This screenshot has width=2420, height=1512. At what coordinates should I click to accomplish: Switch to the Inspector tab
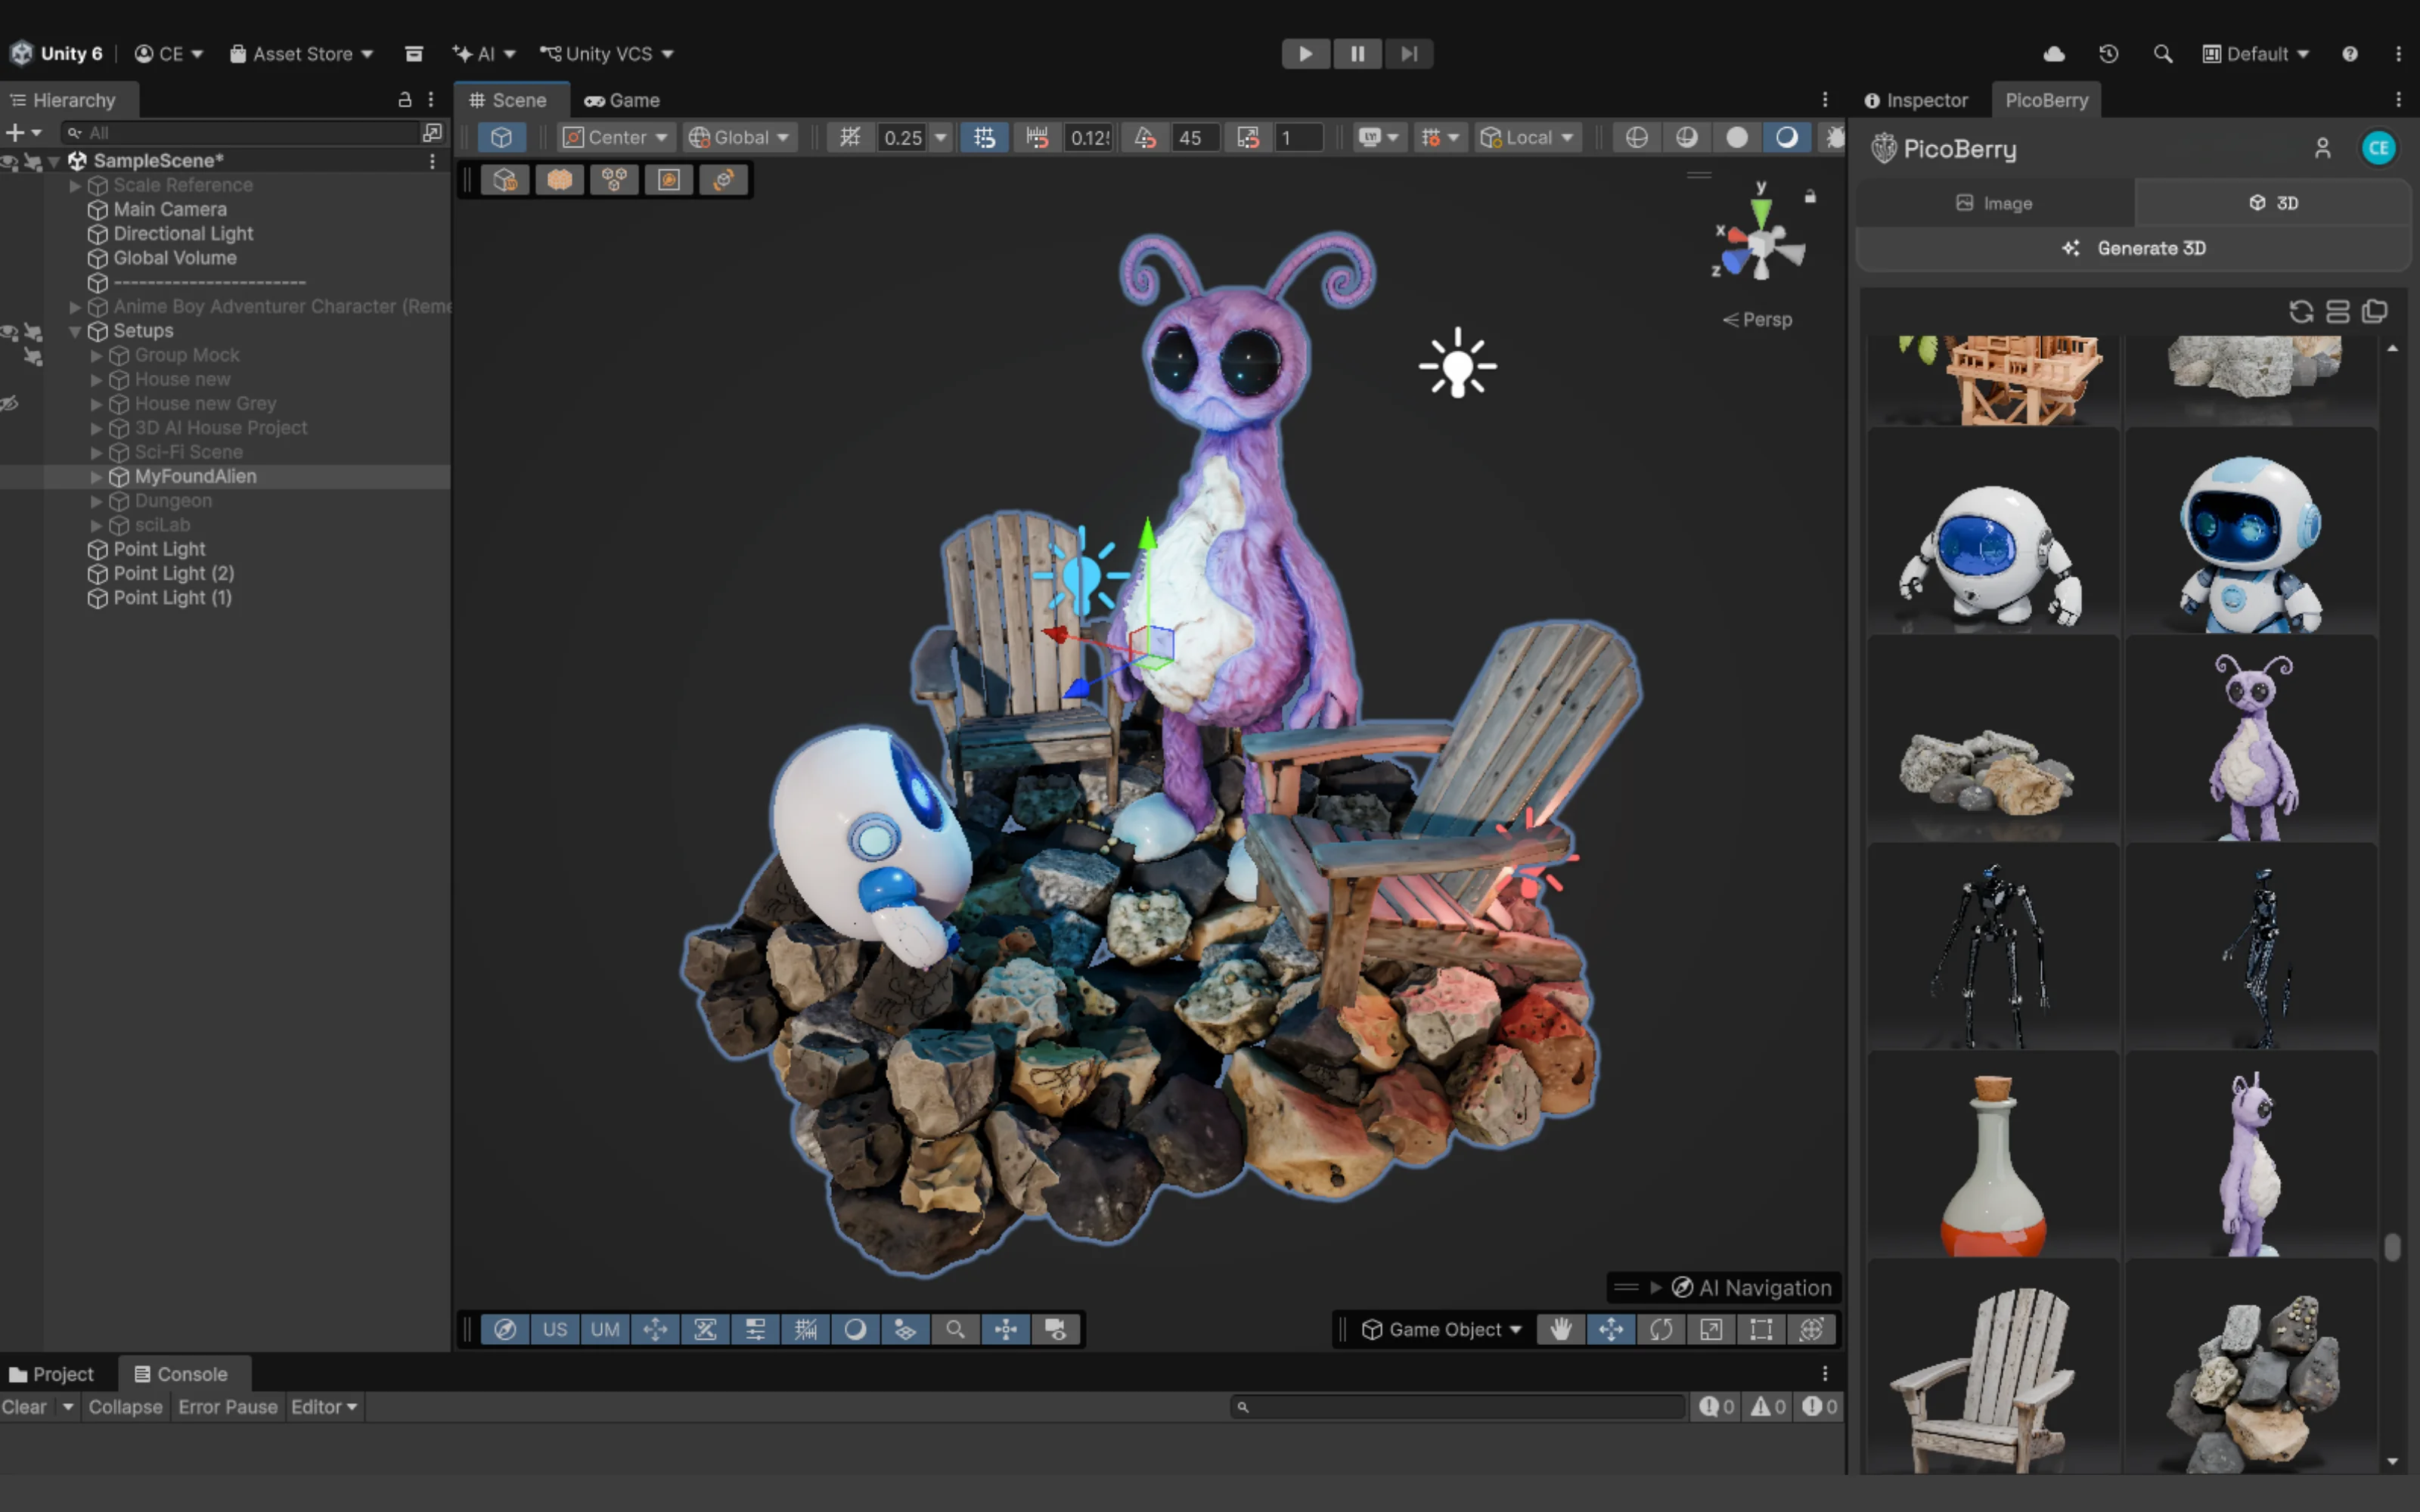(1916, 100)
